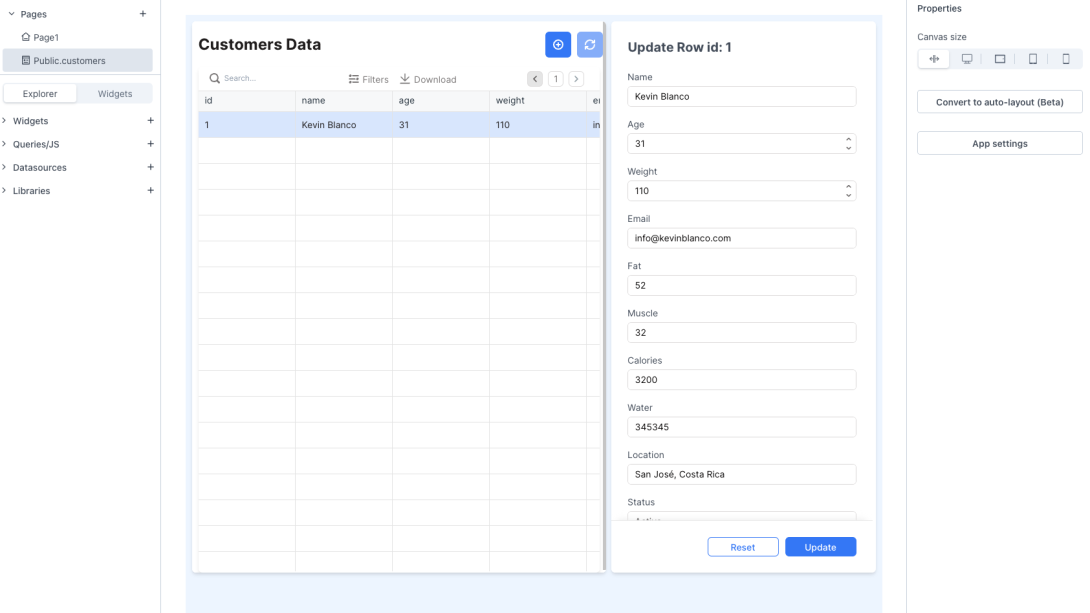Select the desktop canvas size icon
Viewport: 1090px width, 613px height.
(x=966, y=58)
